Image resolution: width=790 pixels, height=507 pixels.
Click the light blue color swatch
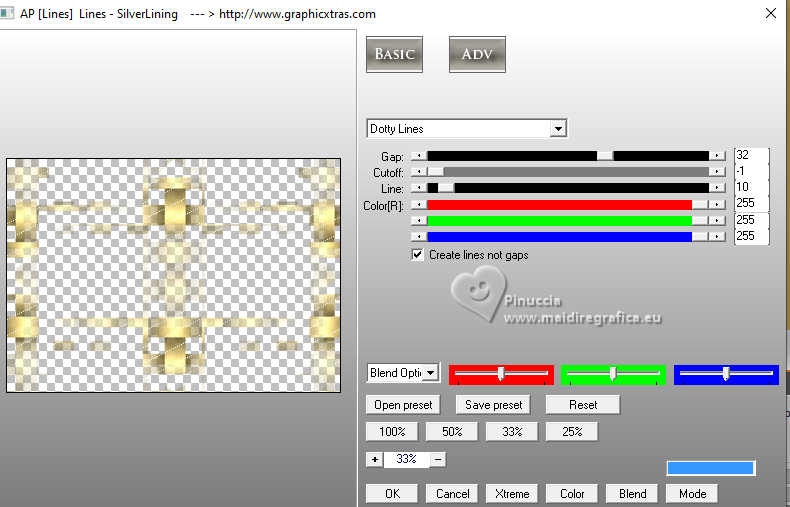[710, 468]
